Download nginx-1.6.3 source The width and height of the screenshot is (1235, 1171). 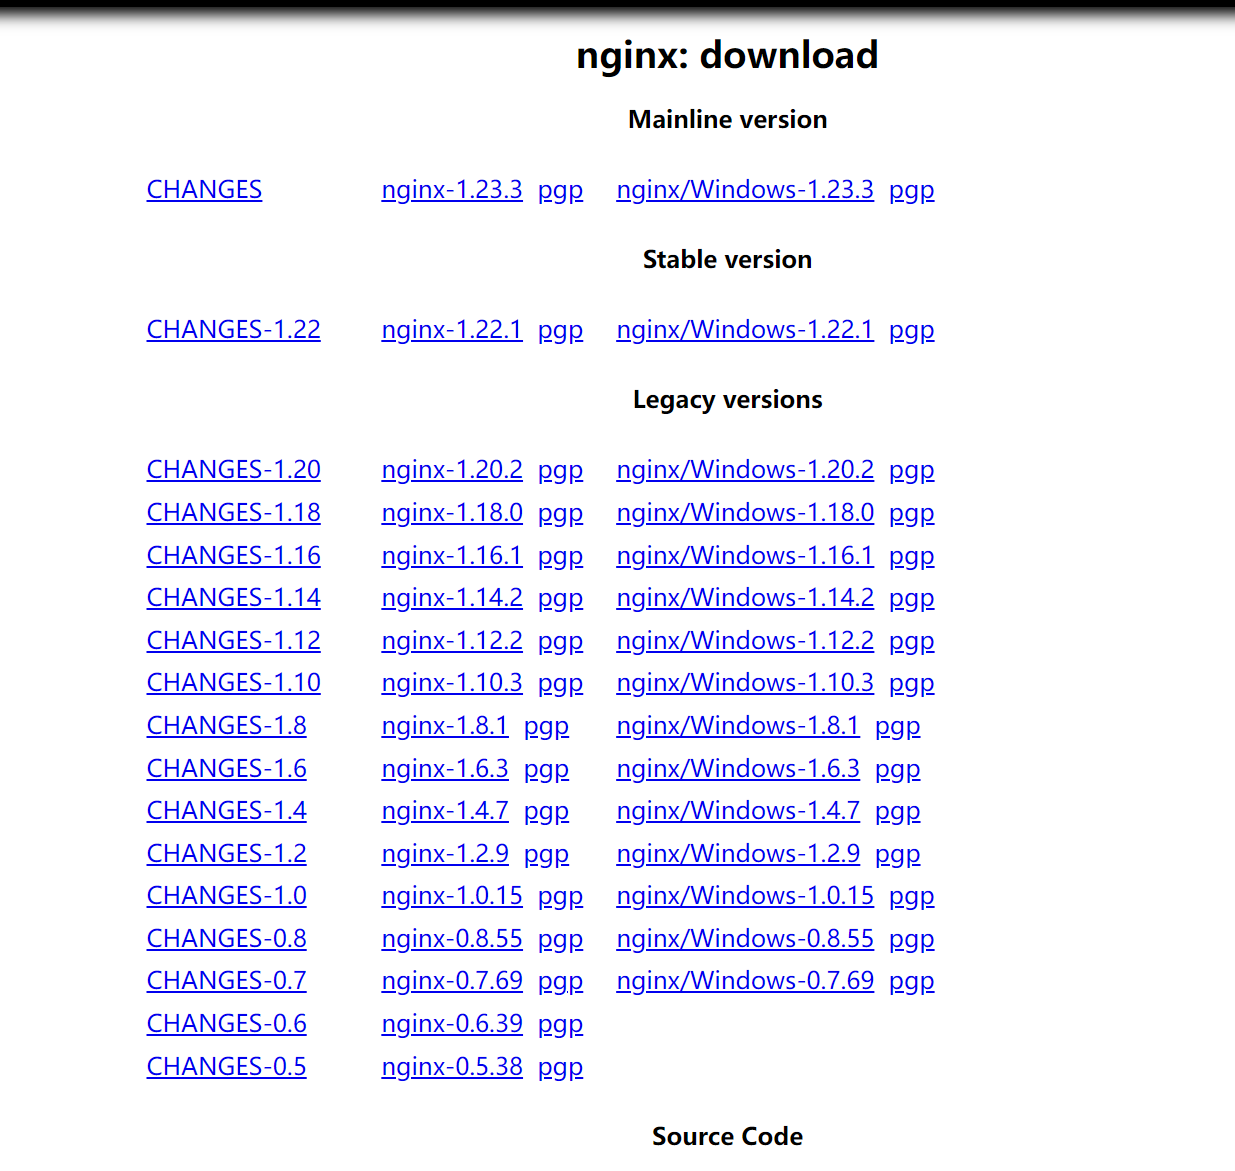click(x=445, y=769)
